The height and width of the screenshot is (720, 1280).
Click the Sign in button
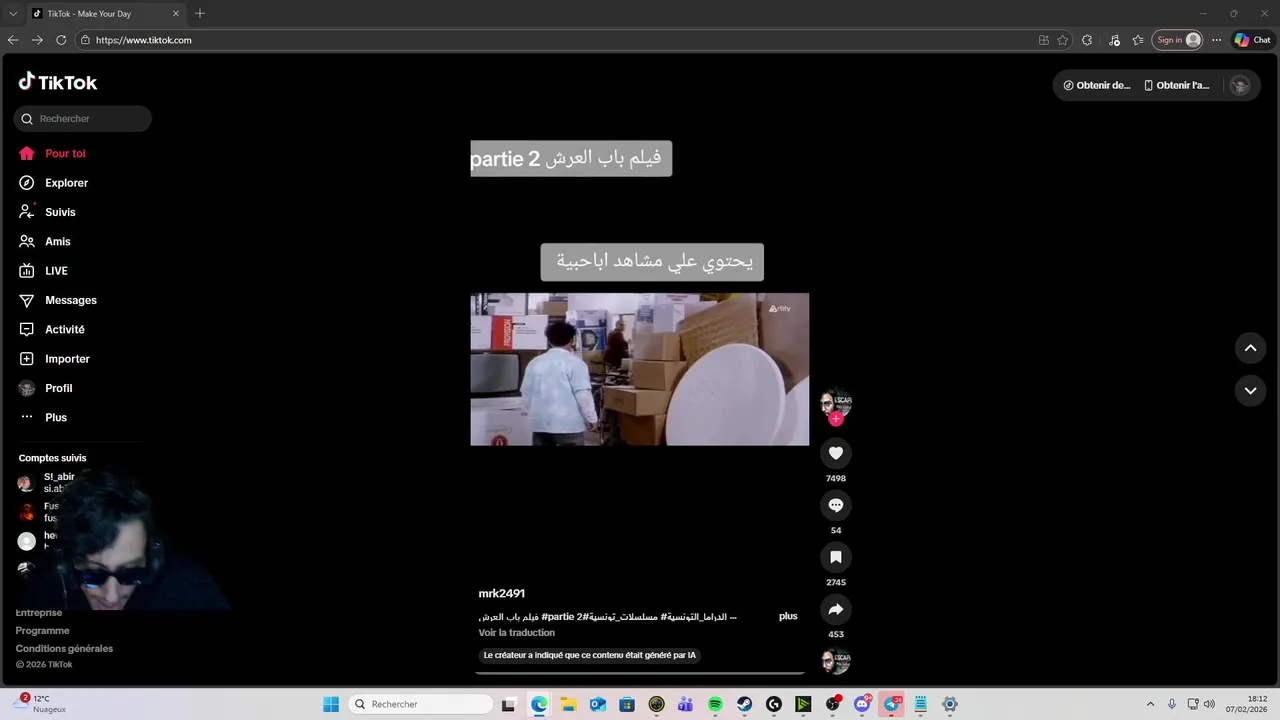[x=1177, y=40]
